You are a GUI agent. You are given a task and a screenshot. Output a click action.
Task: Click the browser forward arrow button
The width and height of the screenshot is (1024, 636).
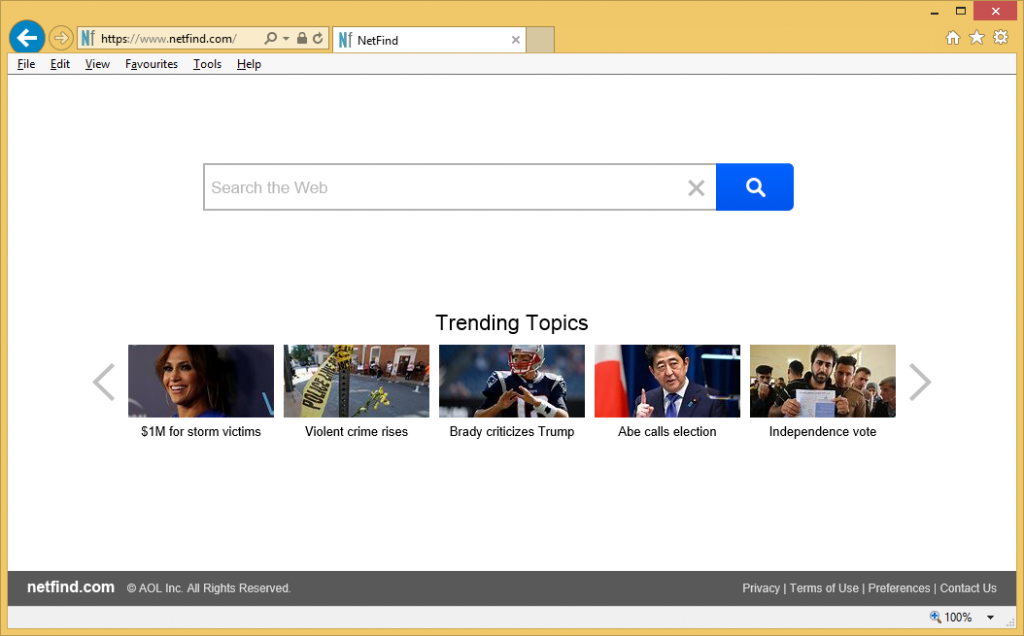coord(61,39)
